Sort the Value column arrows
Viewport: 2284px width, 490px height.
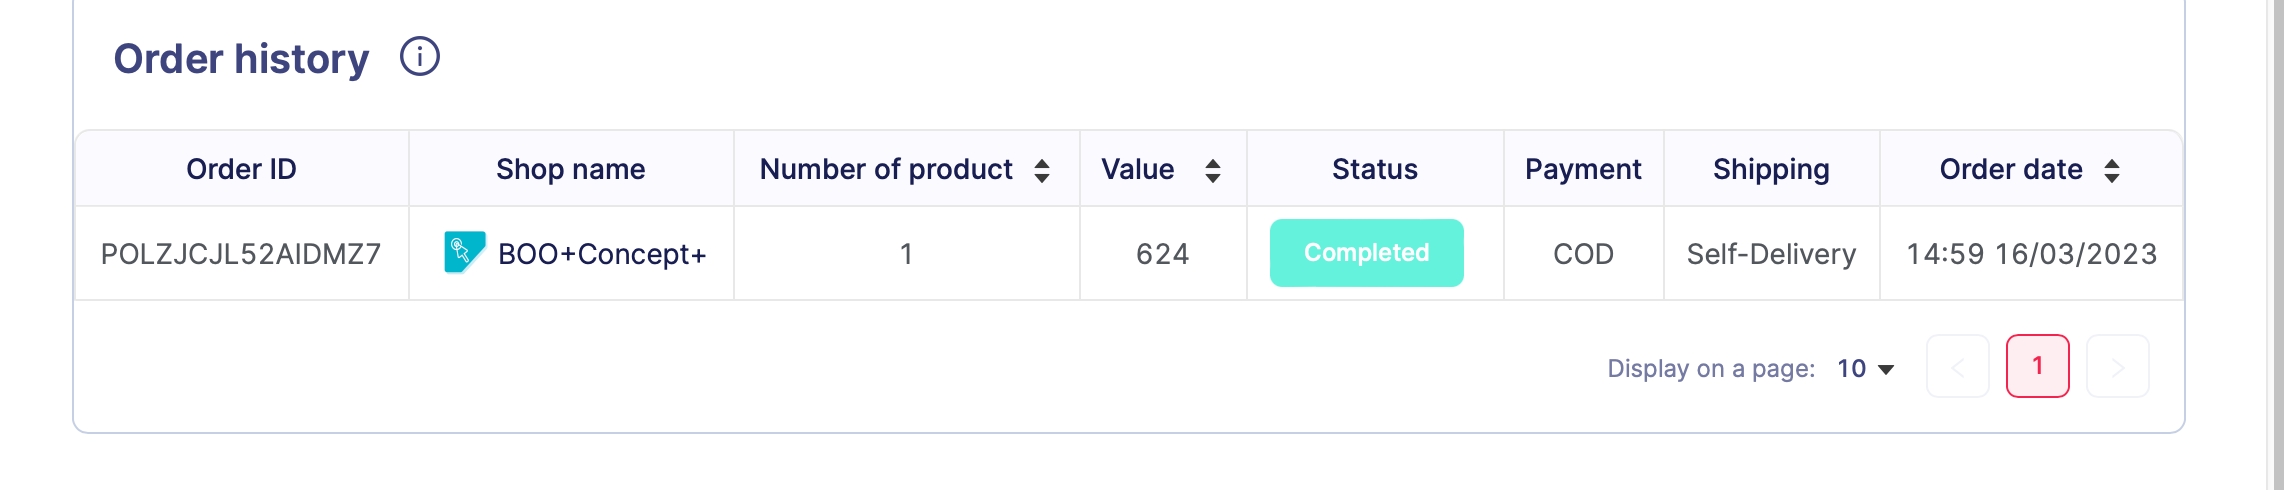pos(1213,170)
